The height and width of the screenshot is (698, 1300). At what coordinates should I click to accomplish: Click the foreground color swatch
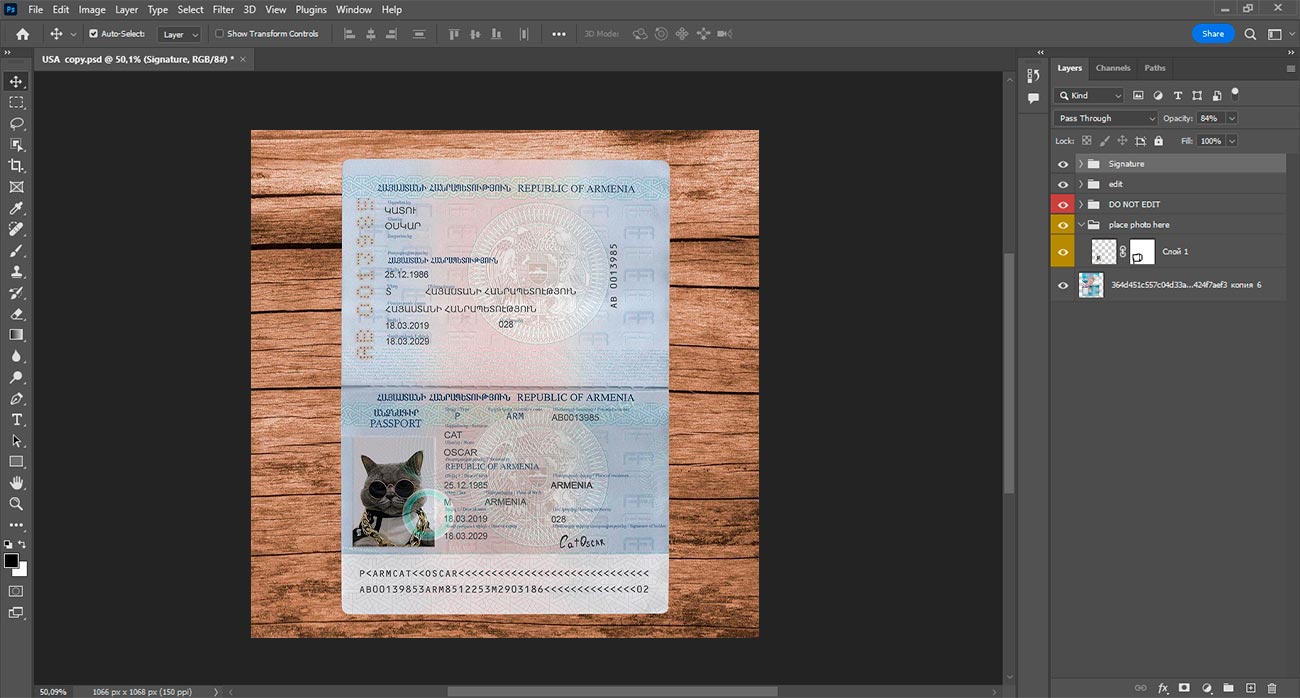tap(11, 561)
